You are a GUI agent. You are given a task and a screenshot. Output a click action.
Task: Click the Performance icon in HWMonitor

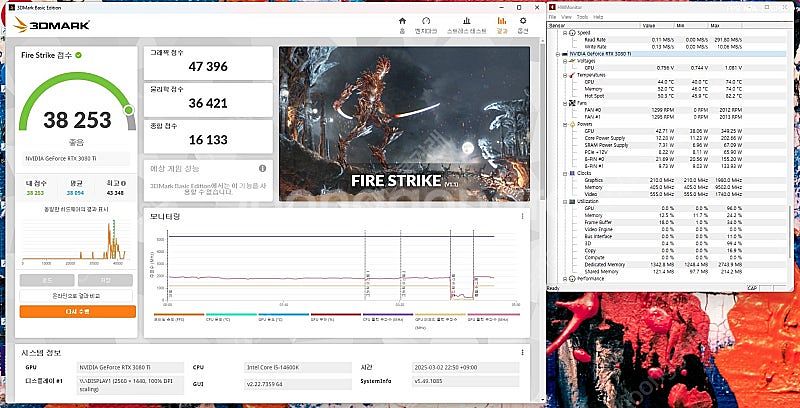(572, 279)
